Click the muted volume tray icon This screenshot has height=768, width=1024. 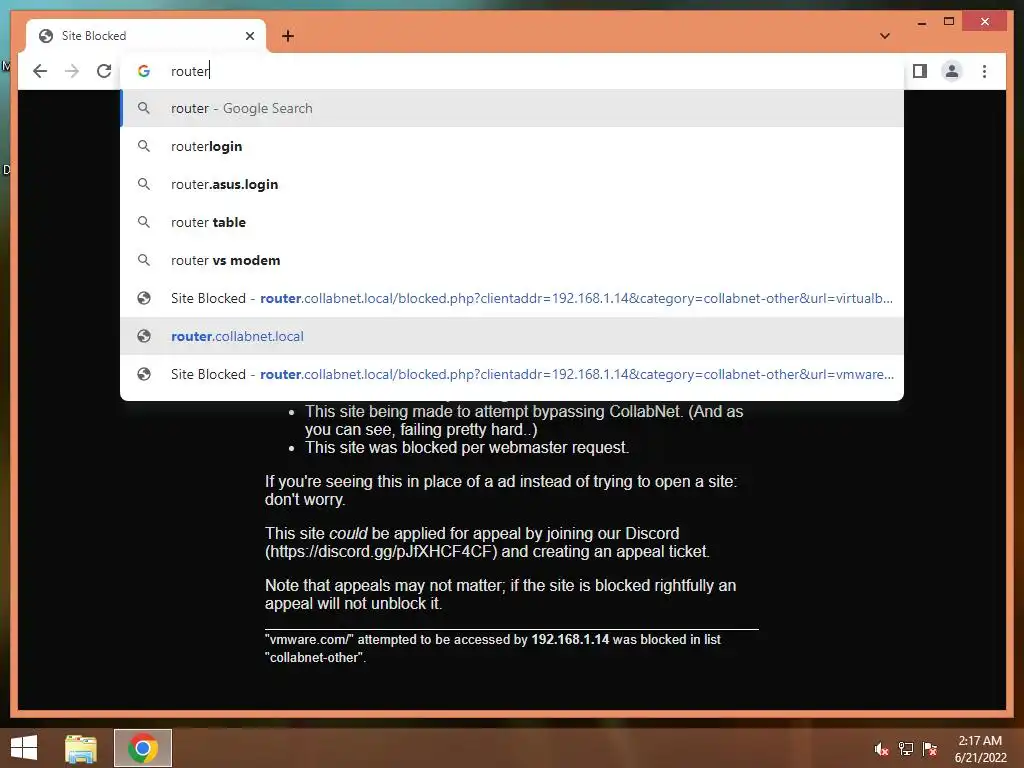(881, 749)
